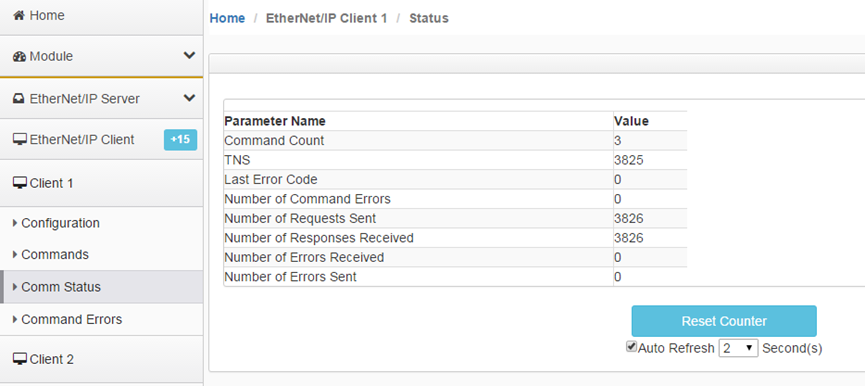Click the arrow icon beside Configuration
This screenshot has height=386, width=865.
(x=15, y=223)
